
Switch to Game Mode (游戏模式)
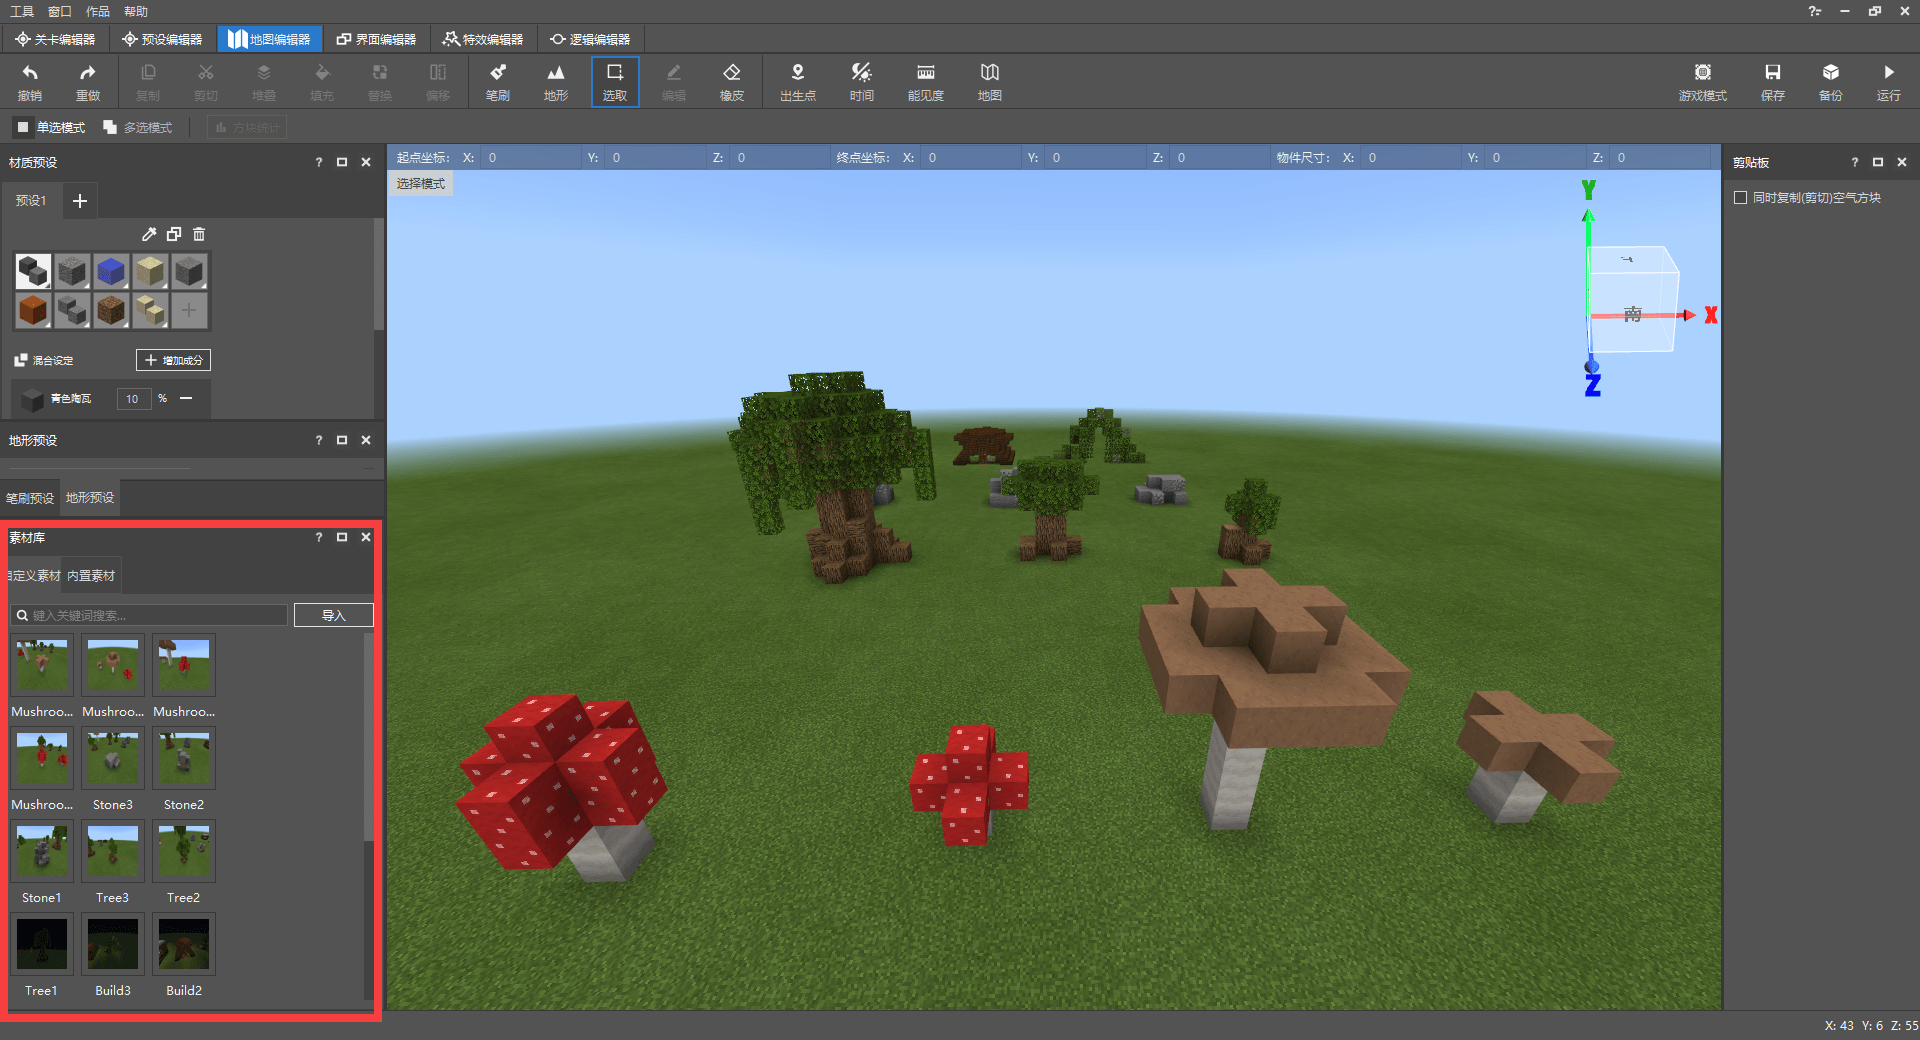point(1703,82)
